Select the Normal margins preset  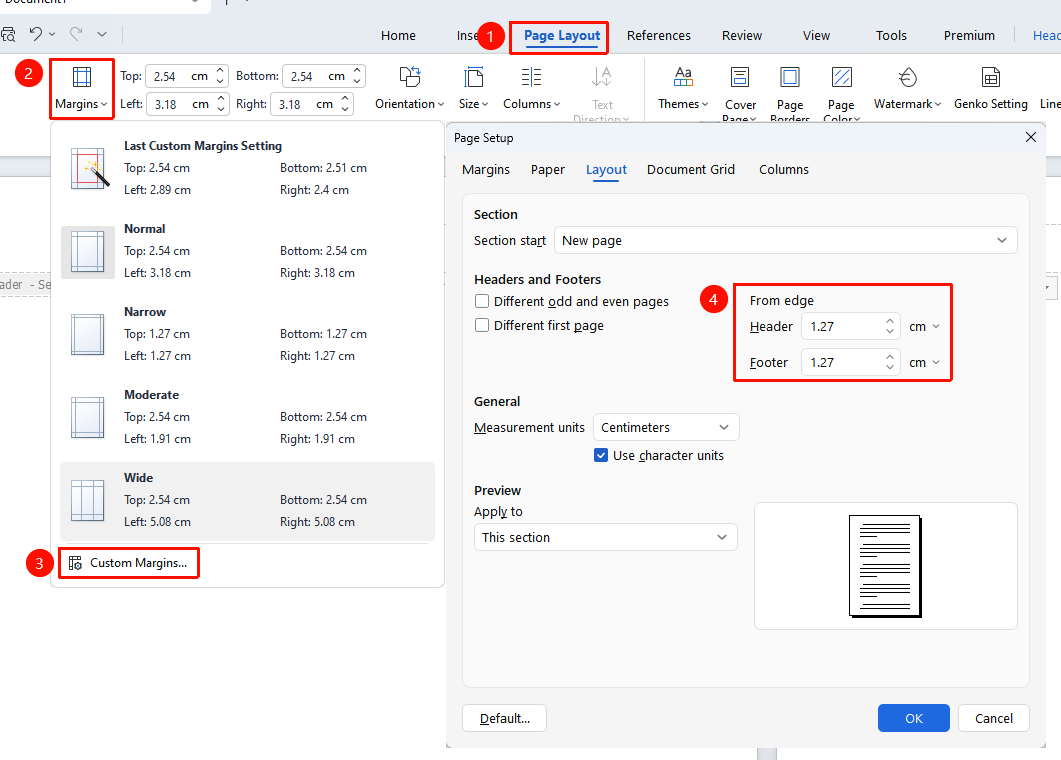tap(248, 251)
